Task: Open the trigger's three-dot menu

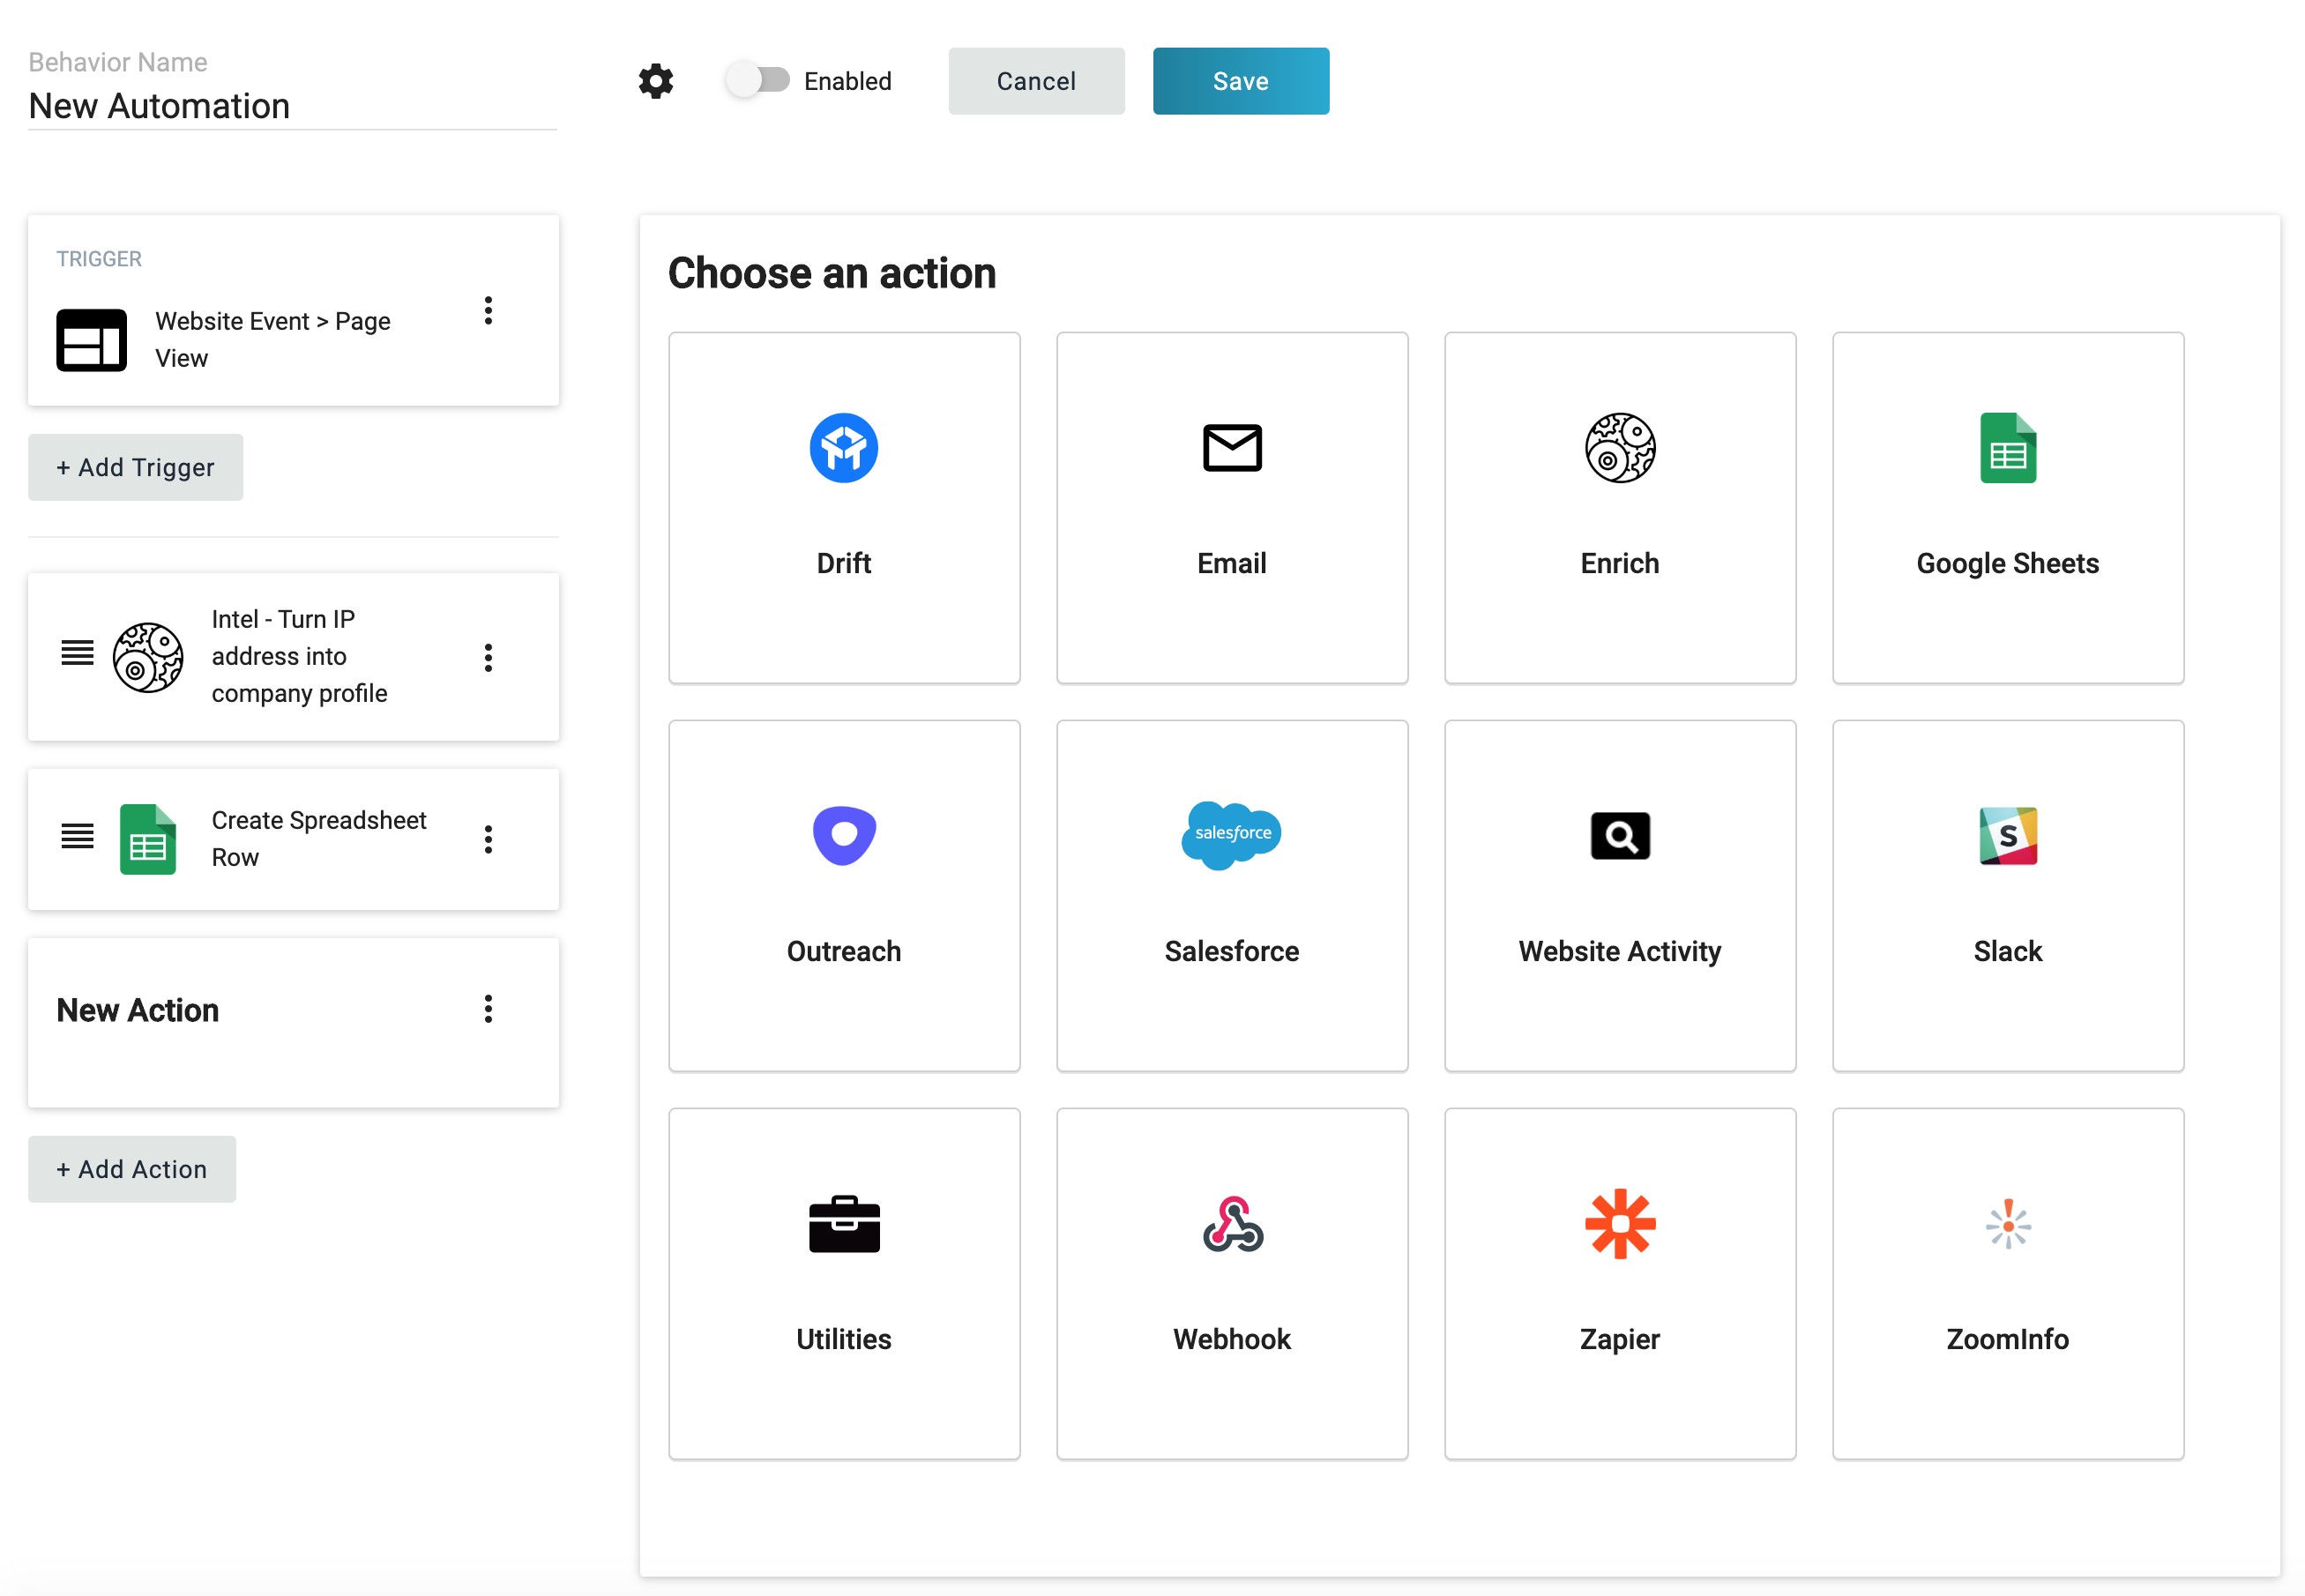Action: [488, 311]
